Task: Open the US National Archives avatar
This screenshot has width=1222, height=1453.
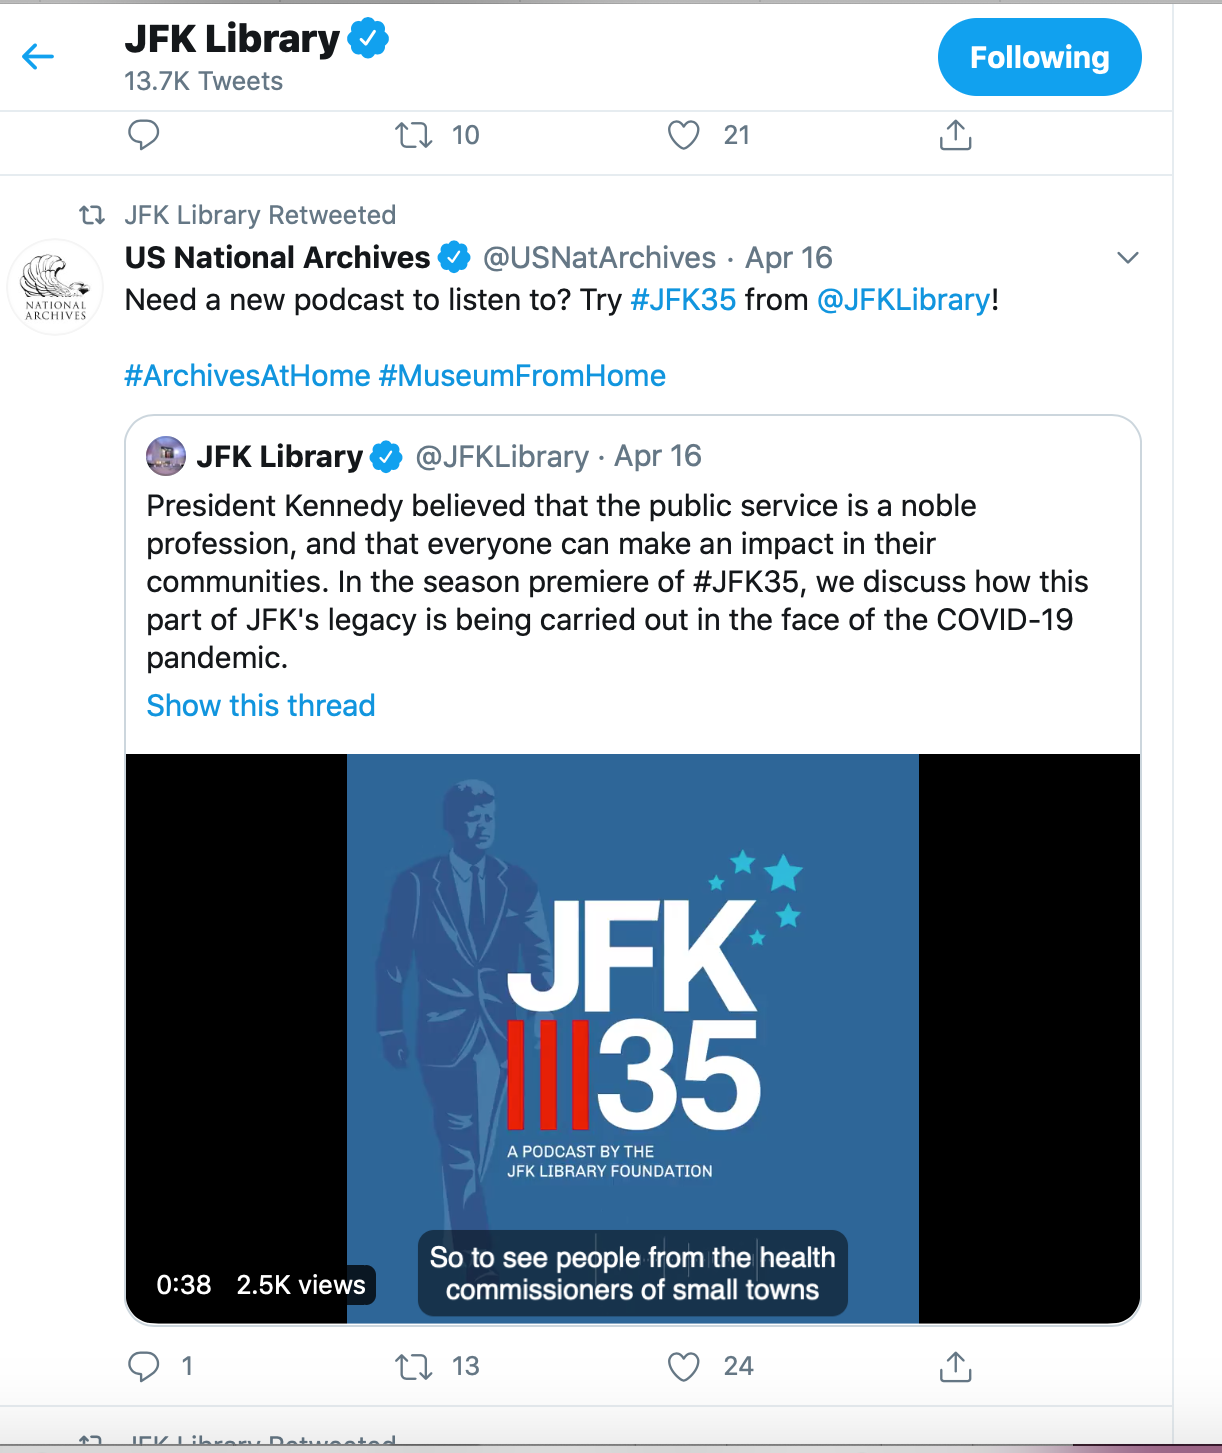Action: pos(55,287)
